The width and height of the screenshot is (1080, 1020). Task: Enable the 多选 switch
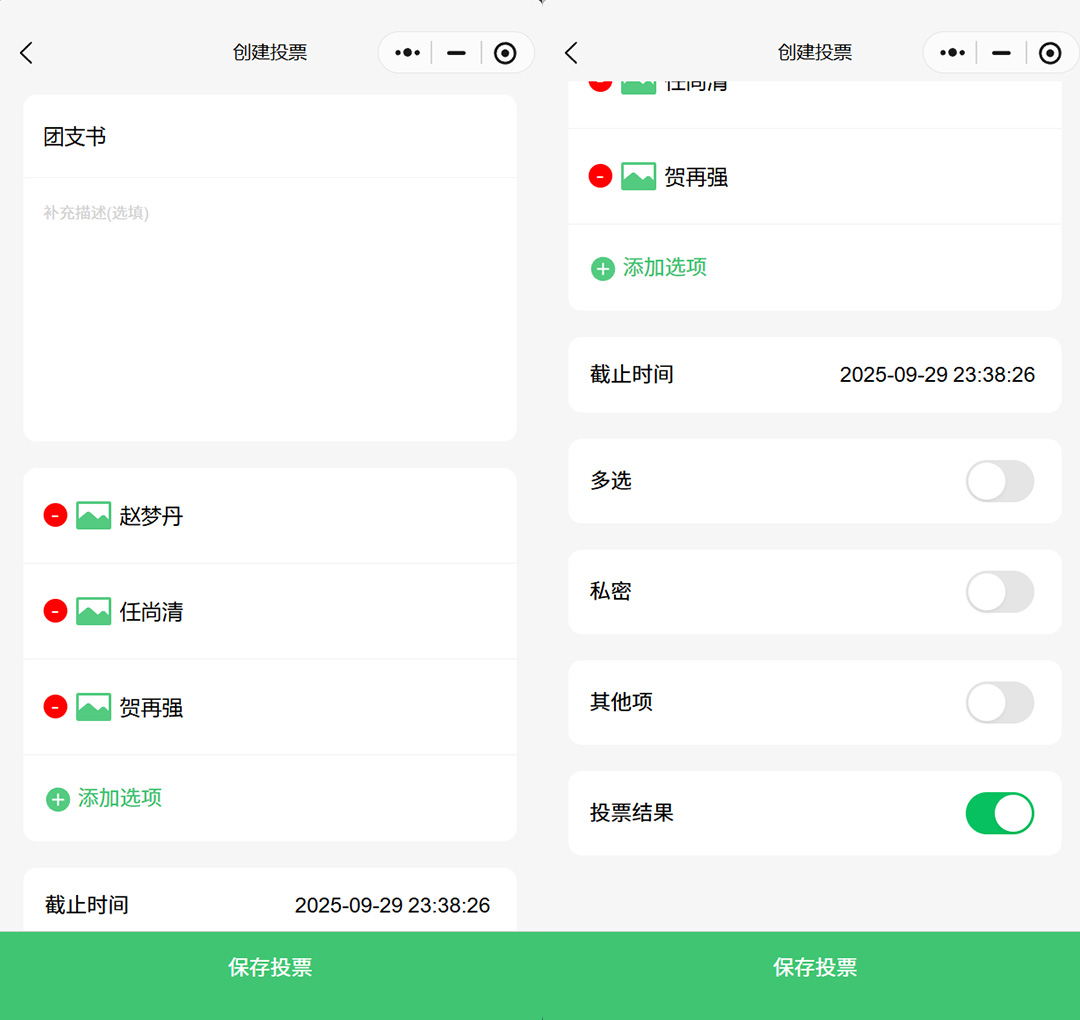(x=999, y=481)
